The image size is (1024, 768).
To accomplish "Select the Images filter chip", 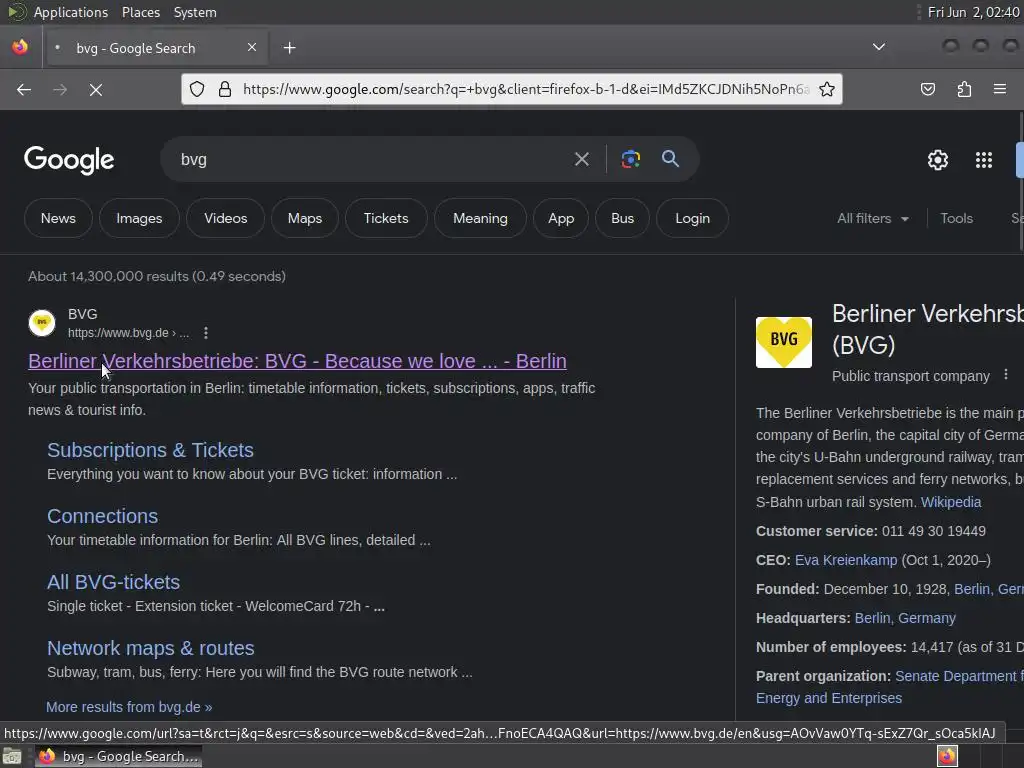I will [x=139, y=218].
